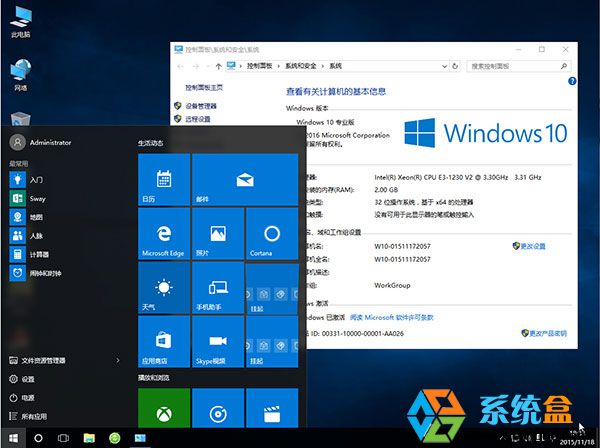Click the first 挂起 pending tile

pyautogui.click(x=272, y=288)
